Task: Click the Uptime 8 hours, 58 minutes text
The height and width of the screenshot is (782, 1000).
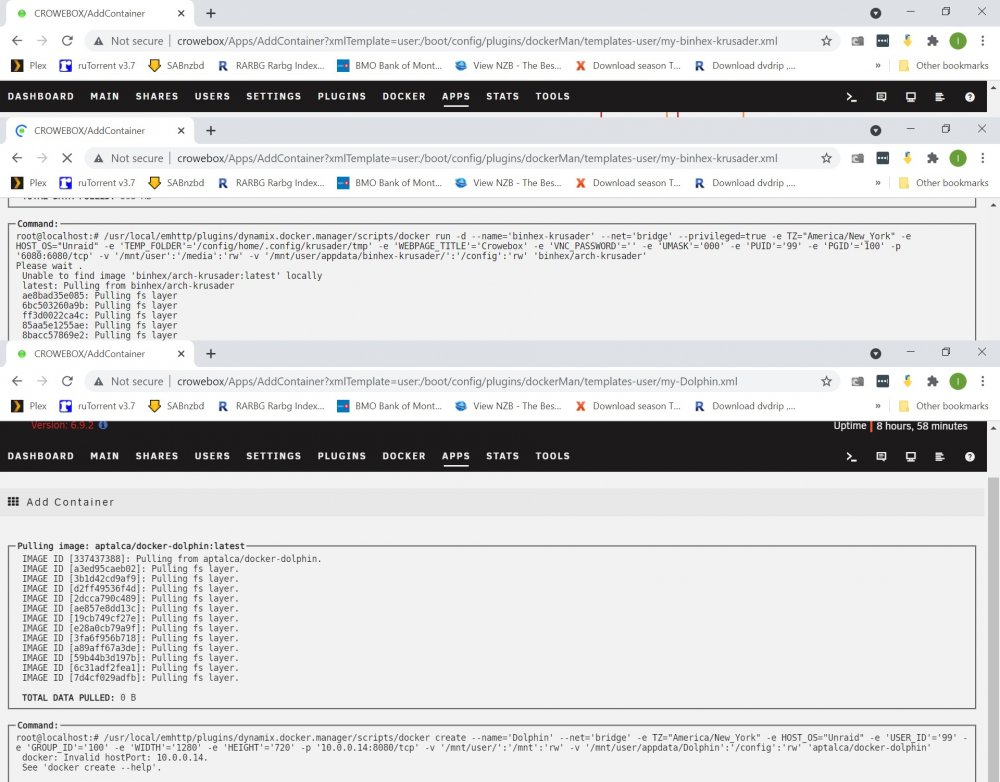Action: tap(901, 426)
